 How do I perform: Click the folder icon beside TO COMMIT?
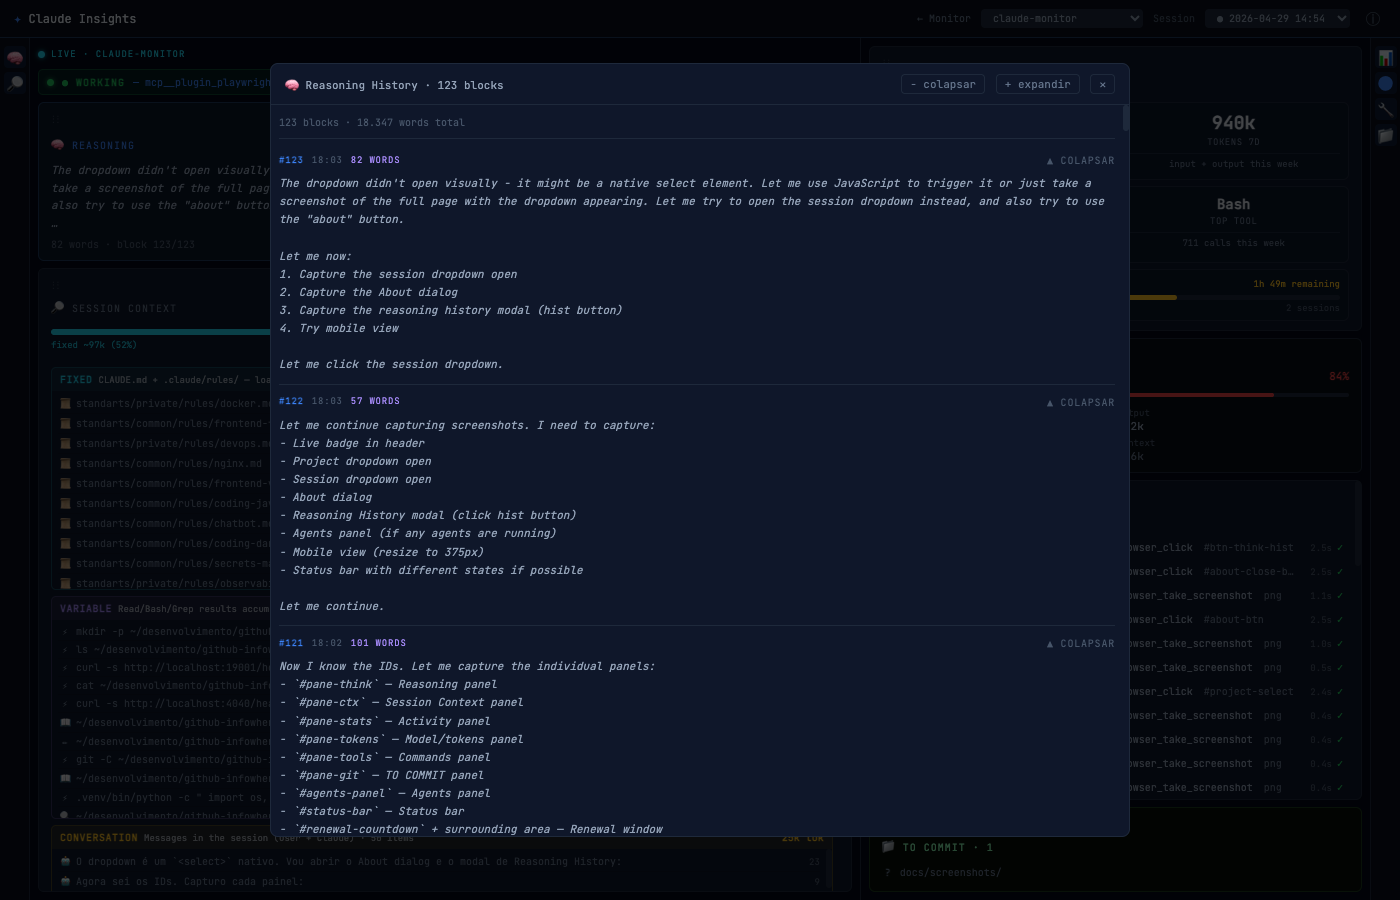pyautogui.click(x=888, y=847)
